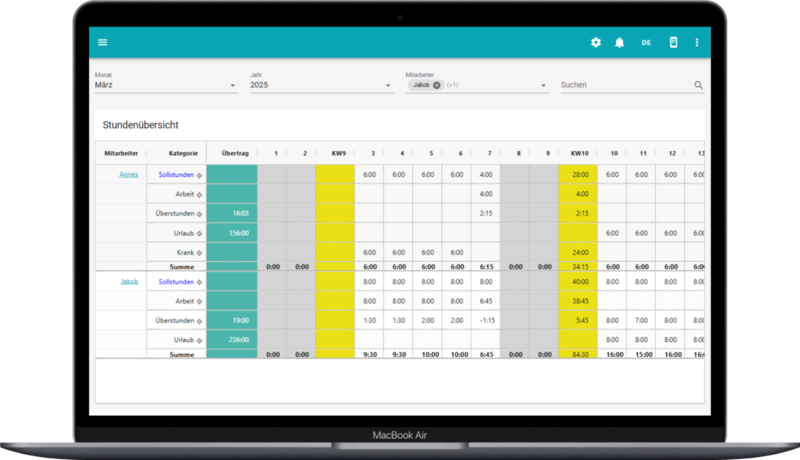The width and height of the screenshot is (800, 460).
Task: Open employee link Jakob
Action: (129, 282)
